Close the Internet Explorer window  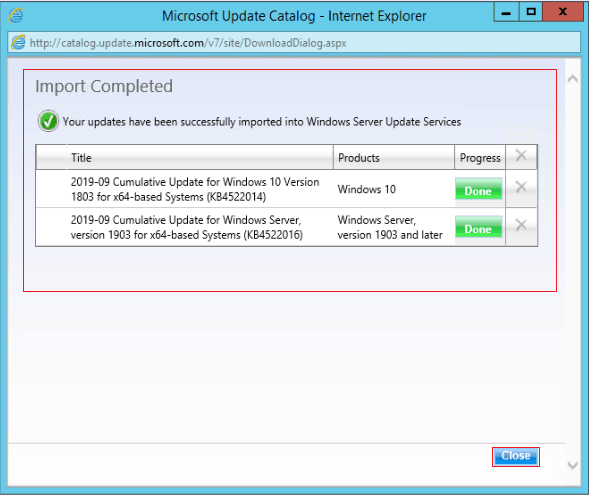(562, 12)
